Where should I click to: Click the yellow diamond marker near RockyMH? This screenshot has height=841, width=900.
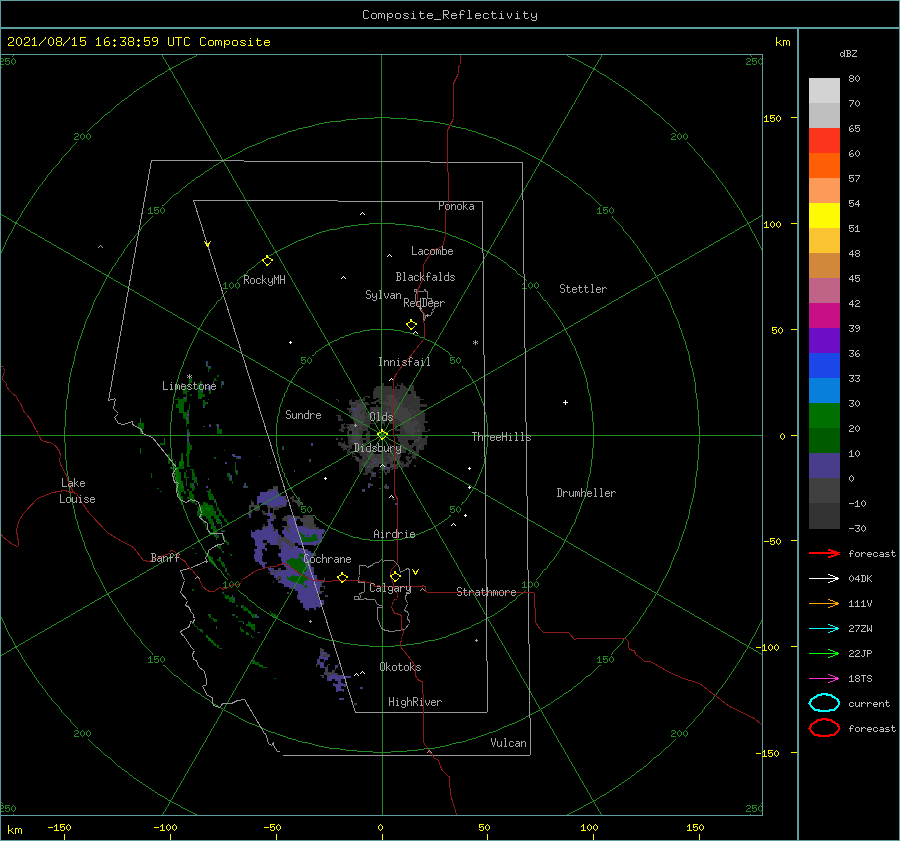[x=267, y=261]
